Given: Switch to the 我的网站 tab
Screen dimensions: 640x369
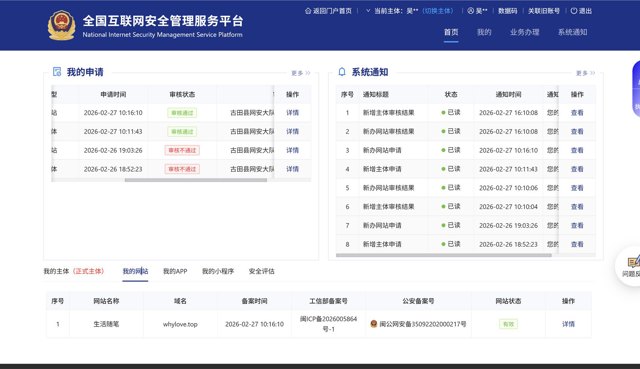Looking at the screenshot, I should 135,271.
